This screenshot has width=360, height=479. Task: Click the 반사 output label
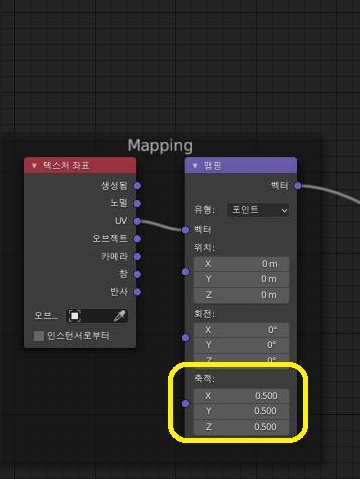[119, 292]
